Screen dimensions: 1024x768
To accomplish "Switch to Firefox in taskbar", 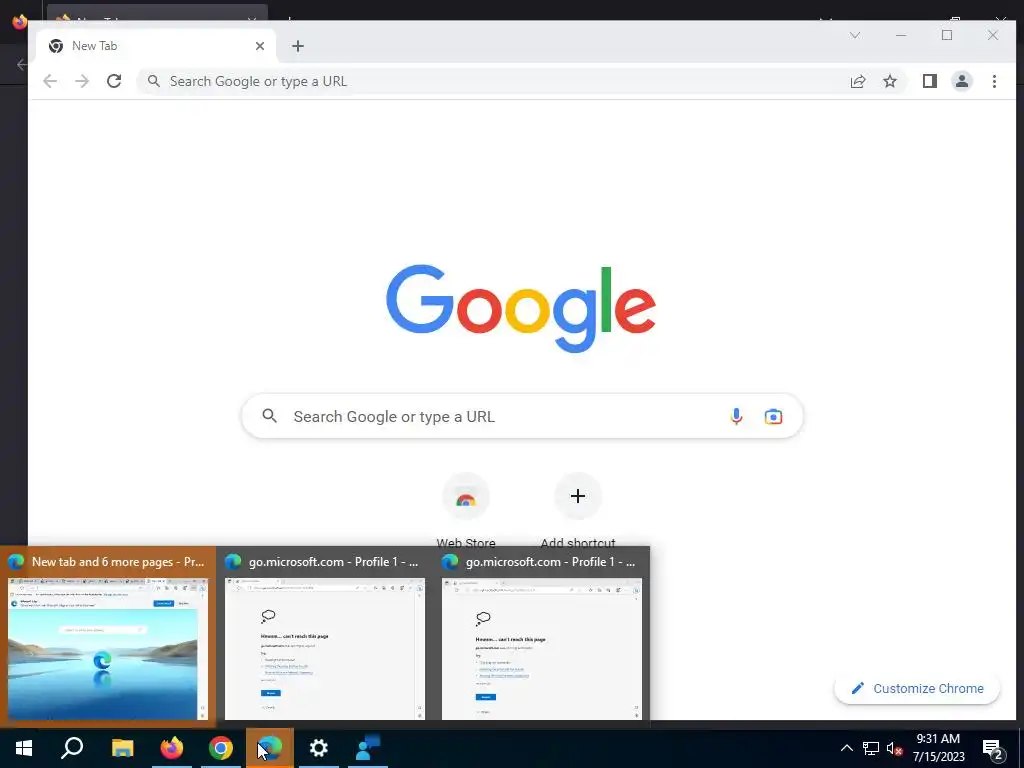I will [x=172, y=748].
